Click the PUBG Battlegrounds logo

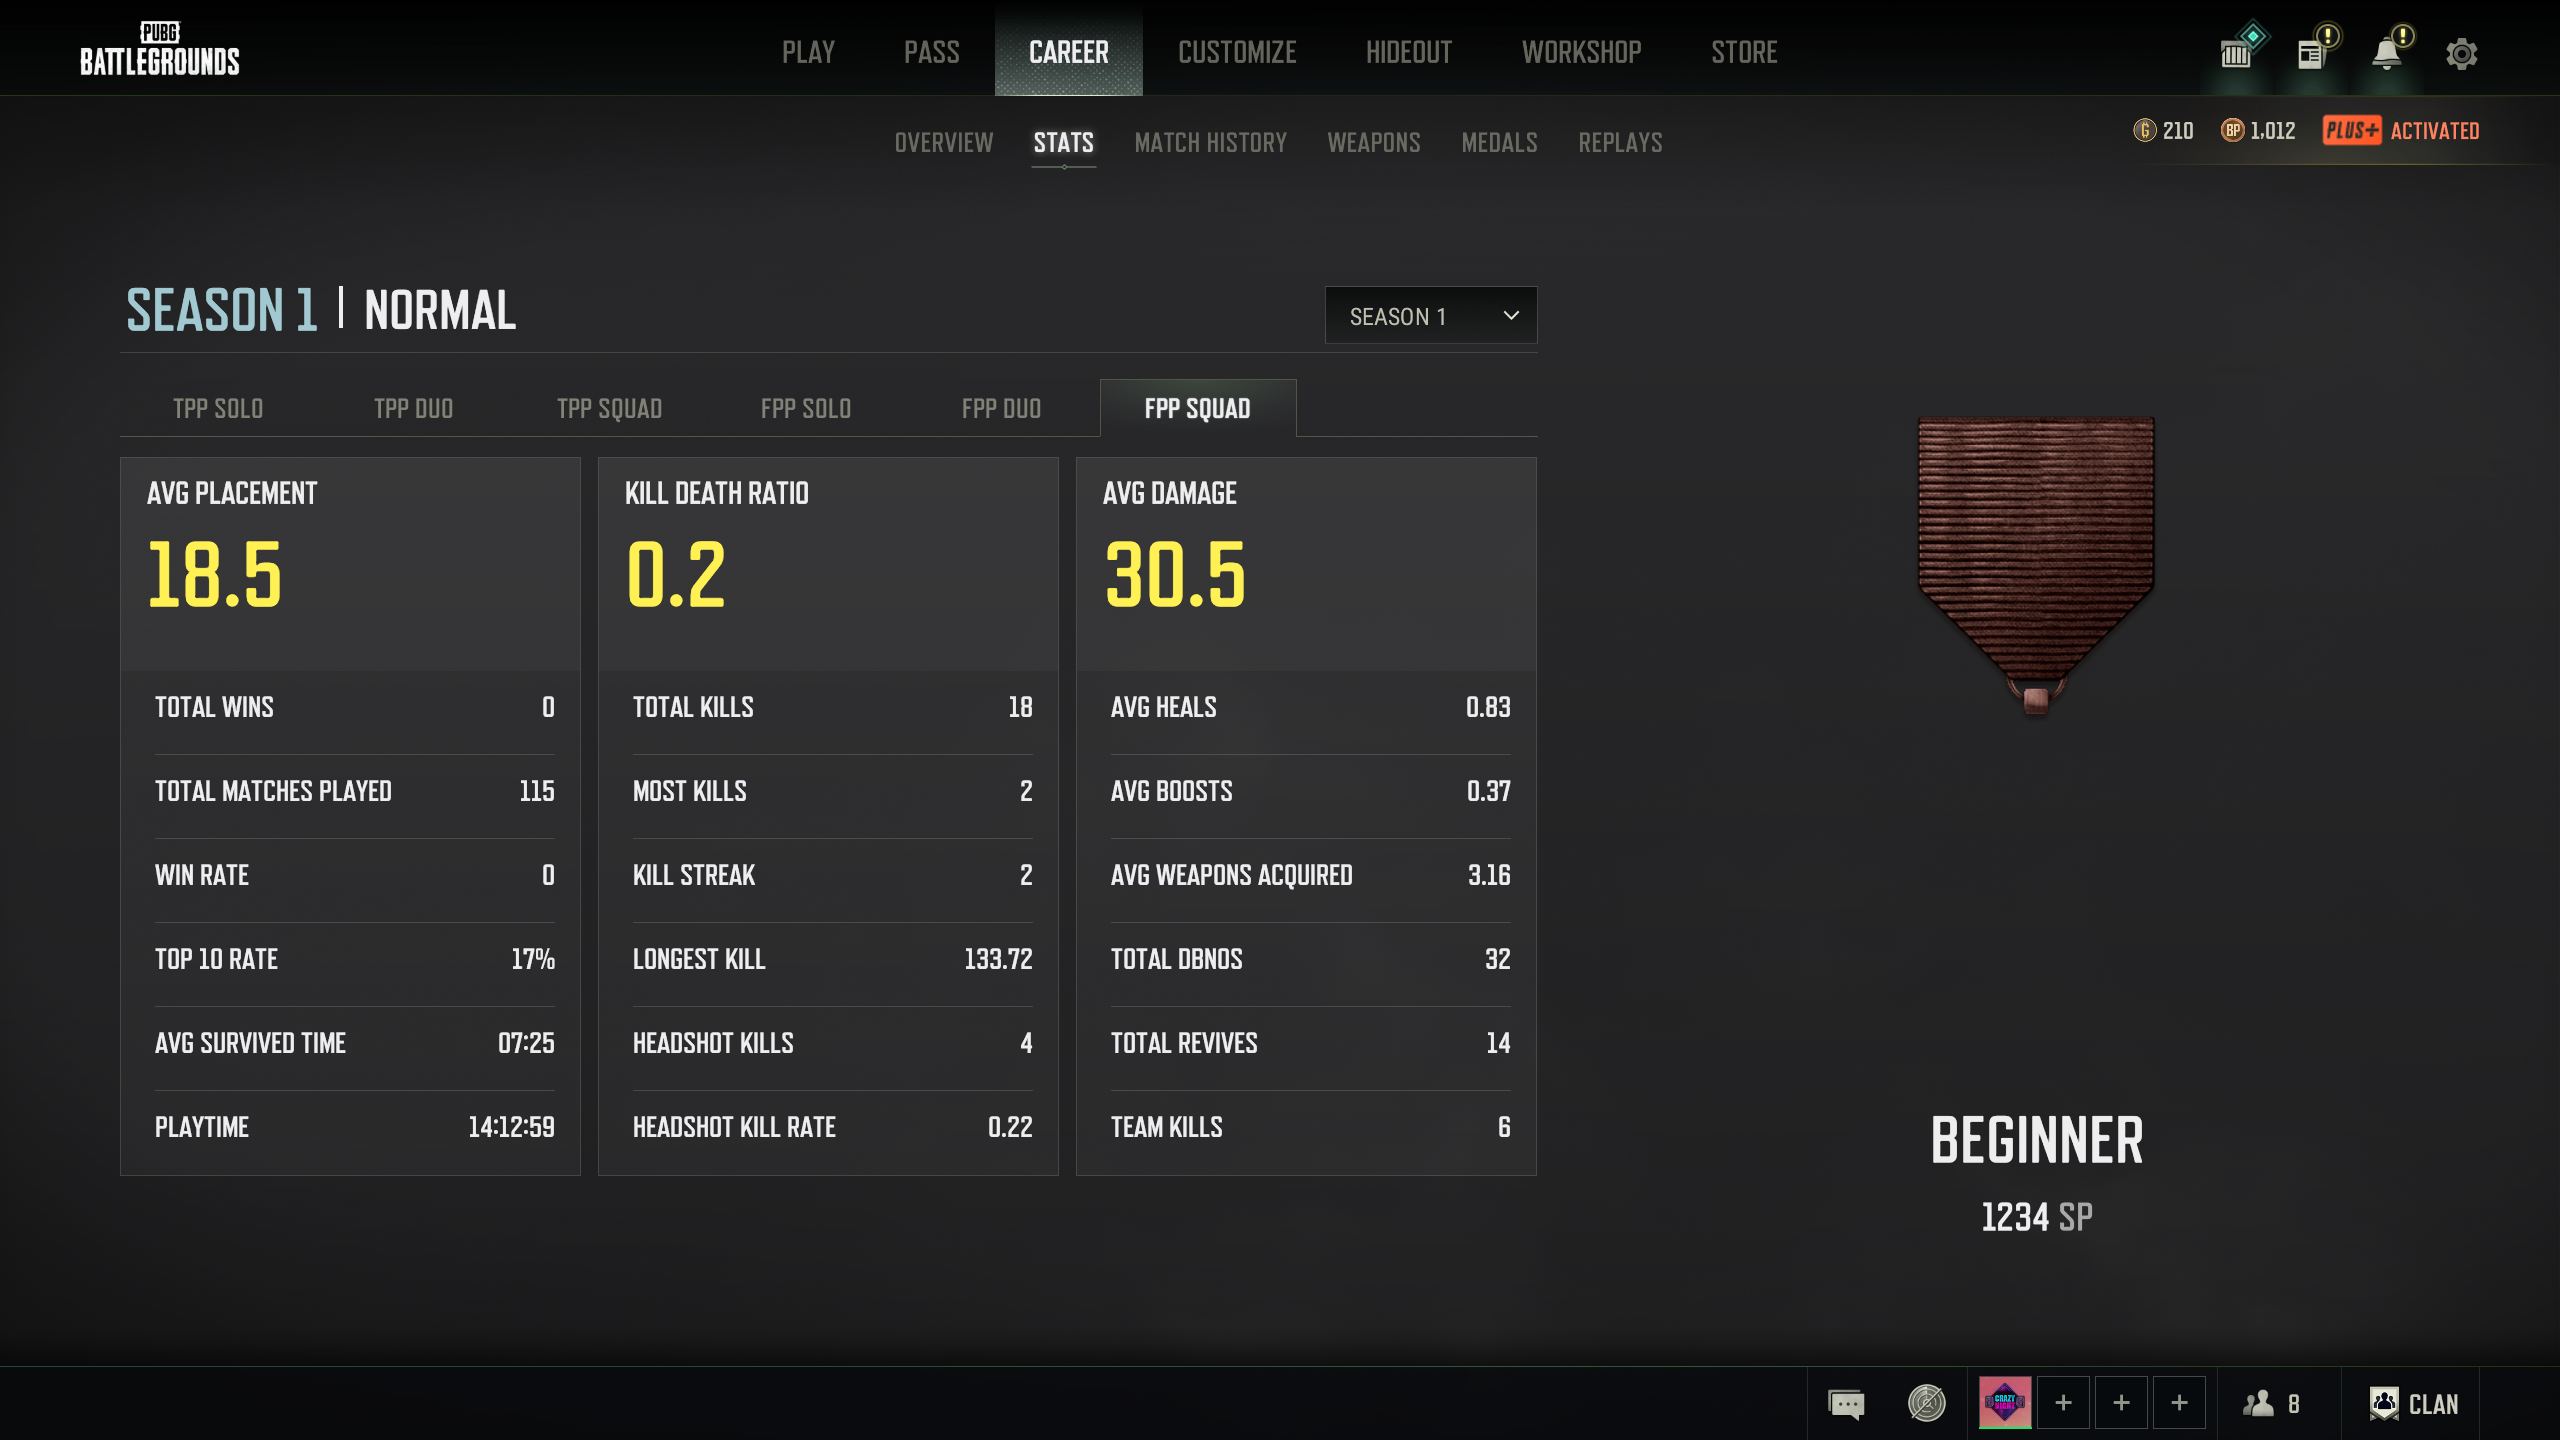click(160, 50)
